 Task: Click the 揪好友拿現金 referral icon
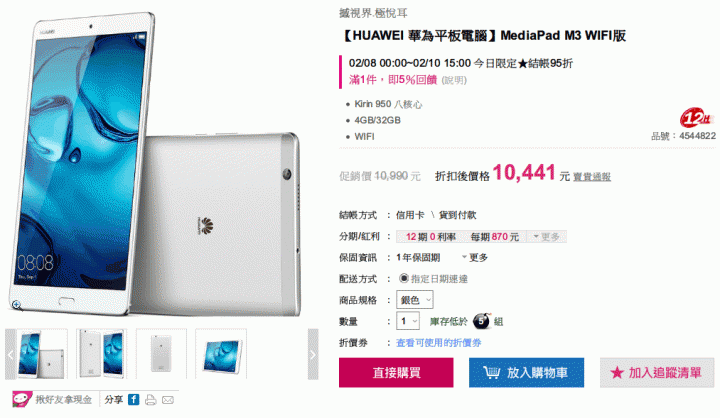pyautogui.click(x=22, y=400)
